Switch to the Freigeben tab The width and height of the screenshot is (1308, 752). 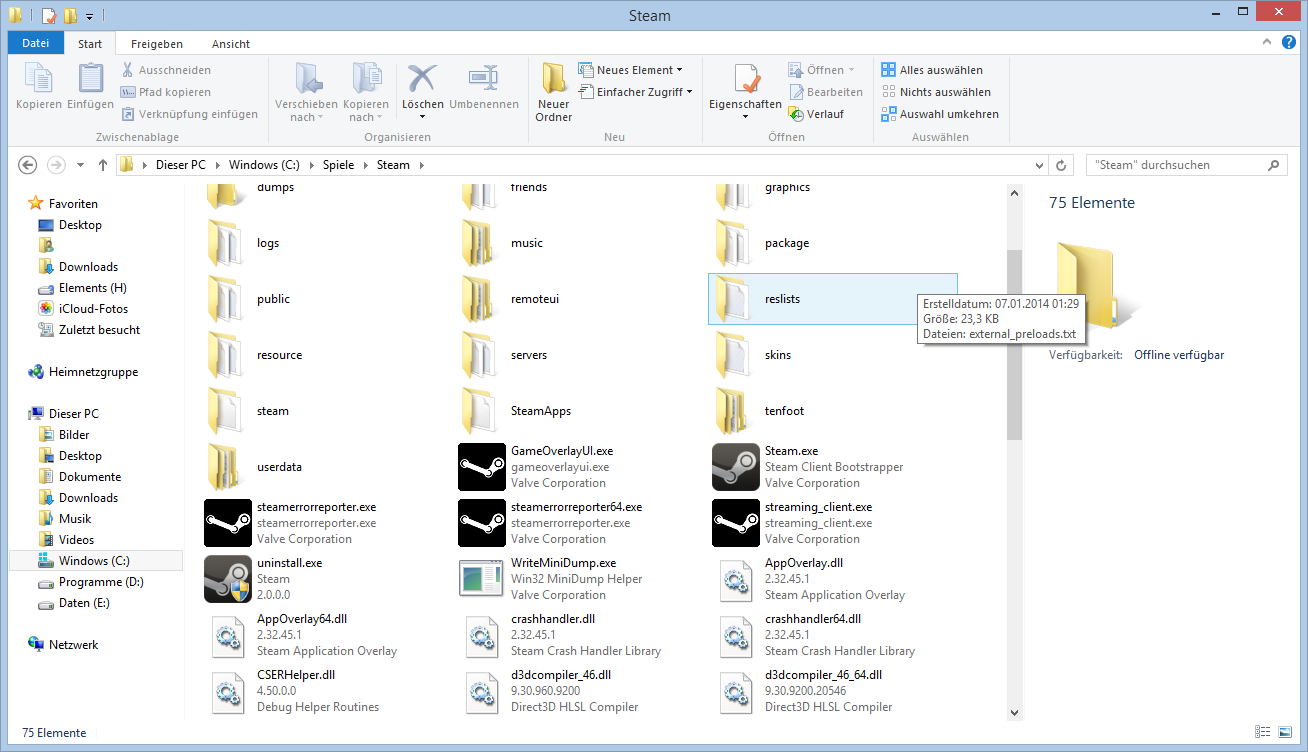[157, 44]
